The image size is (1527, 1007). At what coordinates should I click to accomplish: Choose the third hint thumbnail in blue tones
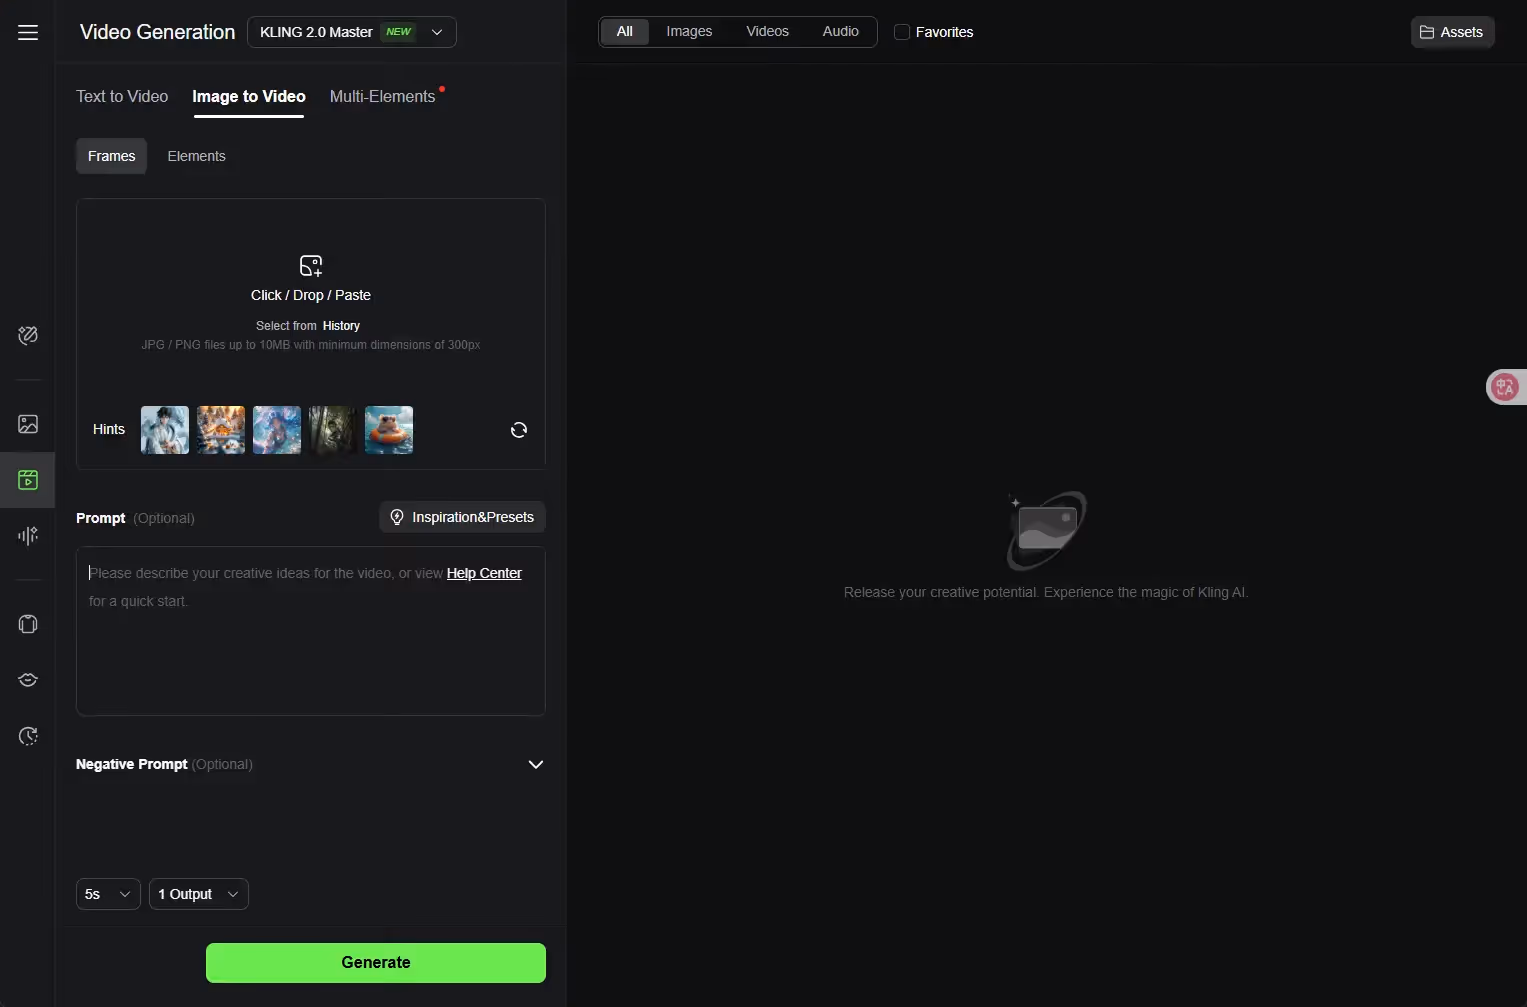pyautogui.click(x=277, y=430)
